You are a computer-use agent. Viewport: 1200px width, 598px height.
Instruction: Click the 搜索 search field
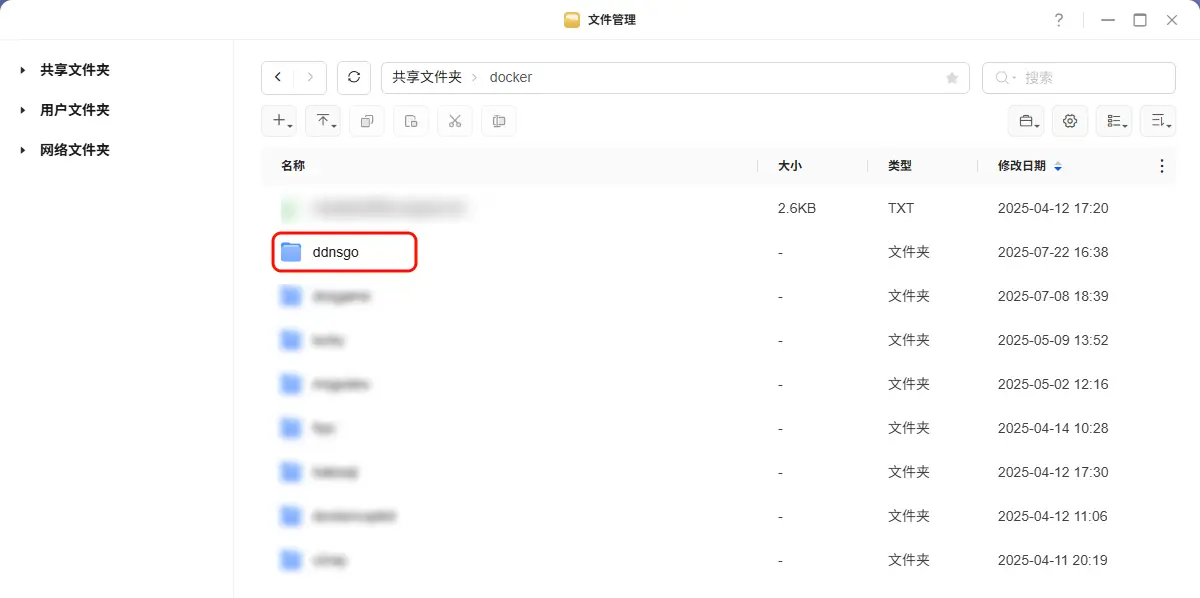coord(1090,78)
